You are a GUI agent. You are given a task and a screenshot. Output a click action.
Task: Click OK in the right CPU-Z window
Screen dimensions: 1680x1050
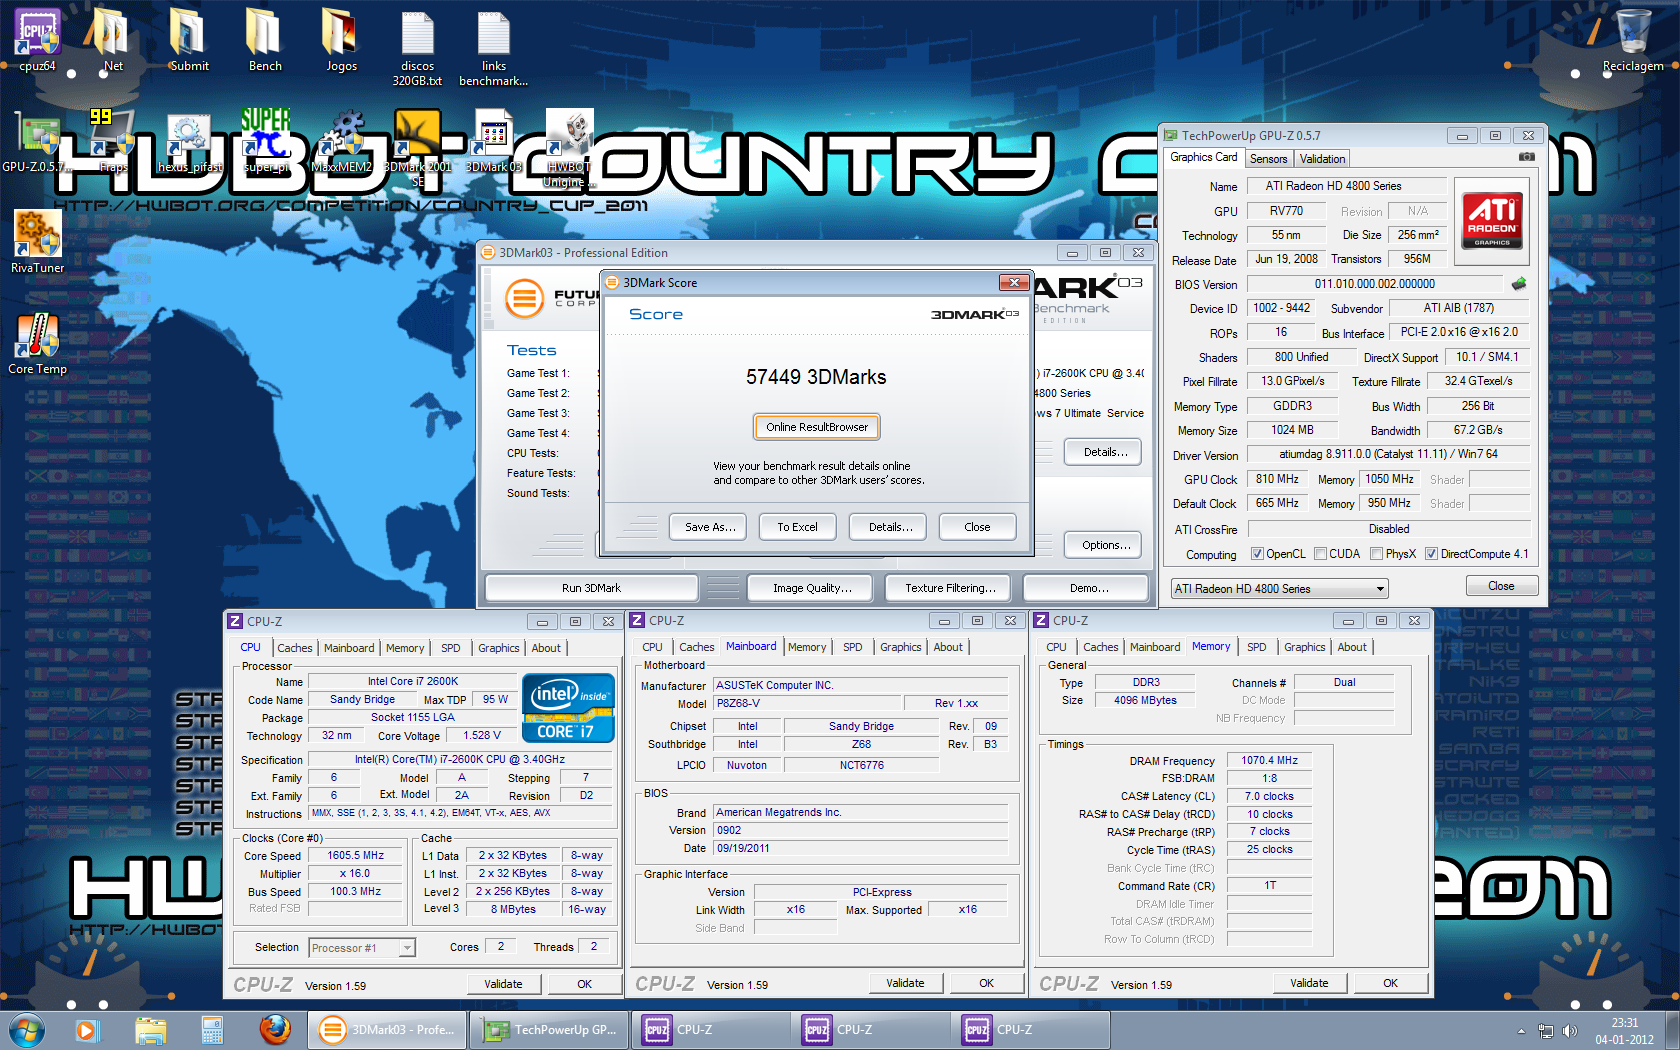point(1390,983)
